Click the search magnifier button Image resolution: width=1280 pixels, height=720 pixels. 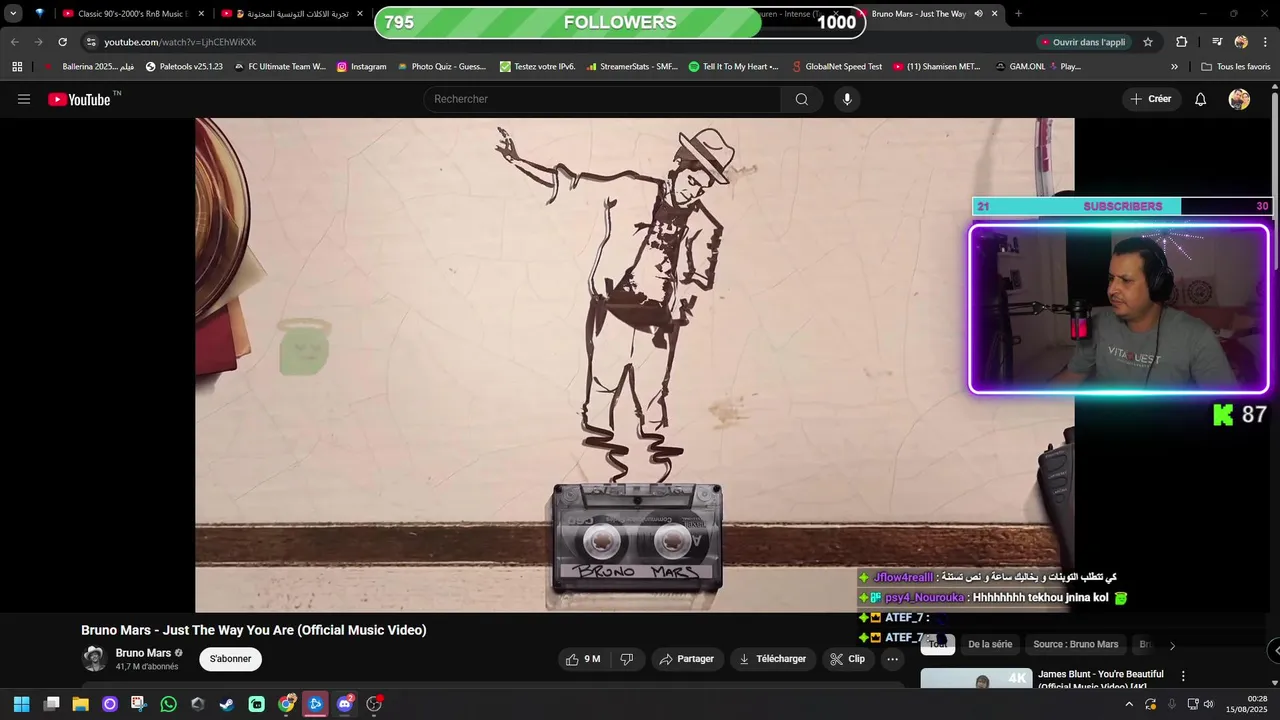tap(802, 99)
